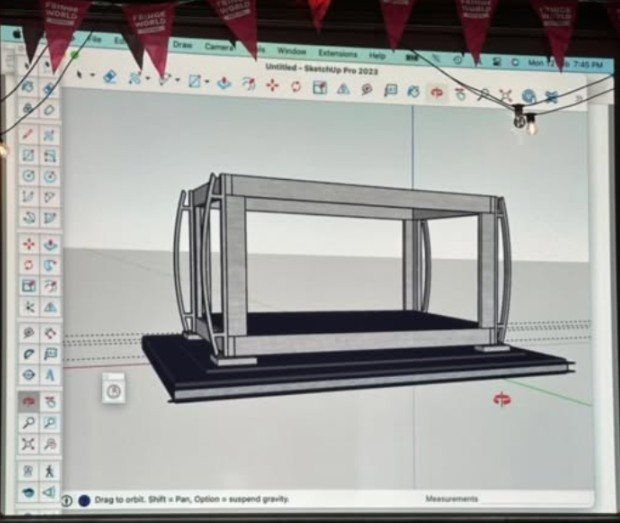Select the Pan tool in left toolset
The height and width of the screenshot is (523, 620).
tap(49, 402)
